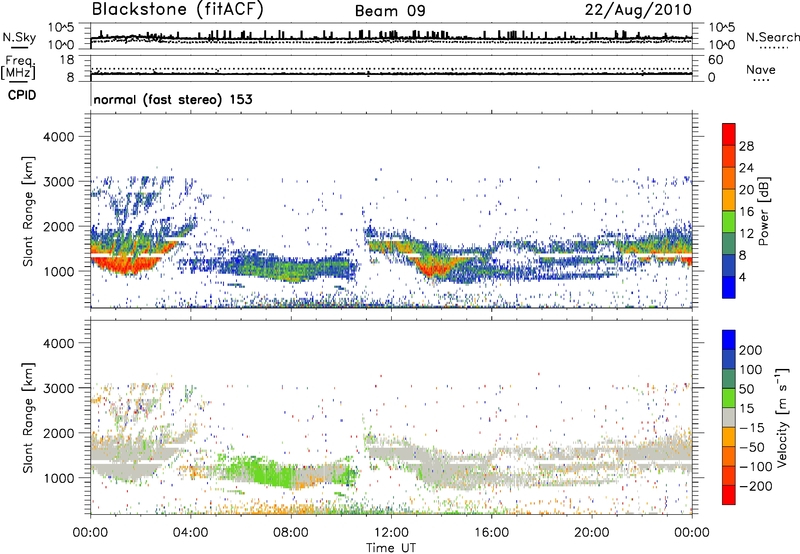Click the Nave legend label
Viewport: 800px width, 554px height.
point(761,69)
